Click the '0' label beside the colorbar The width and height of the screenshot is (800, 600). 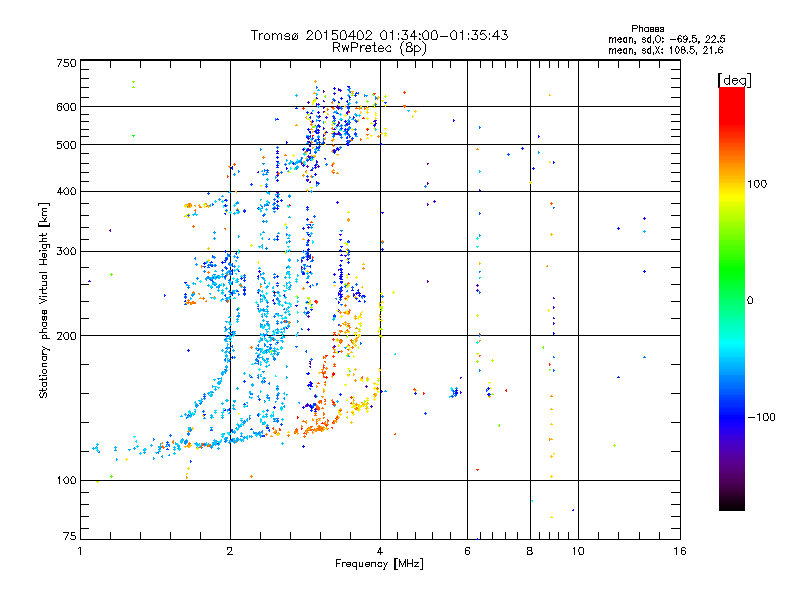750,301
